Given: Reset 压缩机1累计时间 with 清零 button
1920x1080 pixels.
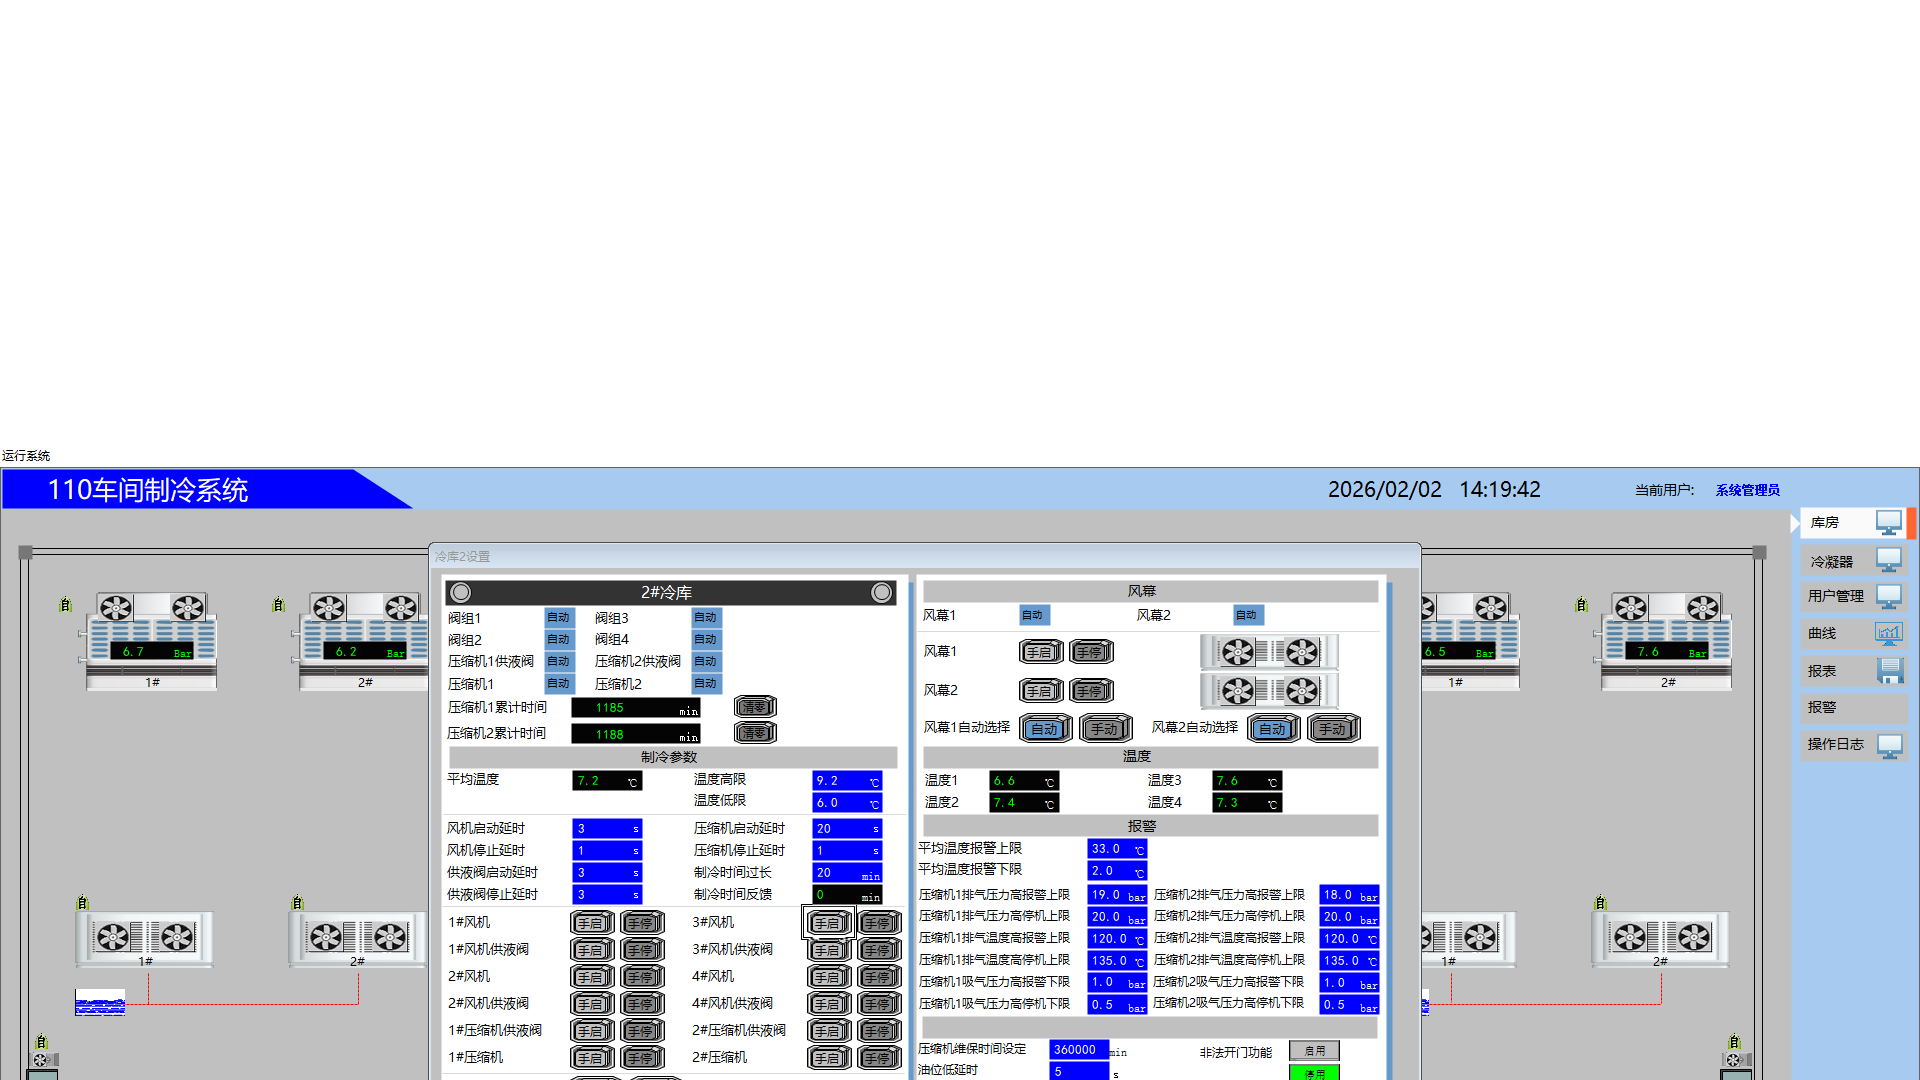Looking at the screenshot, I should pos(755,707).
